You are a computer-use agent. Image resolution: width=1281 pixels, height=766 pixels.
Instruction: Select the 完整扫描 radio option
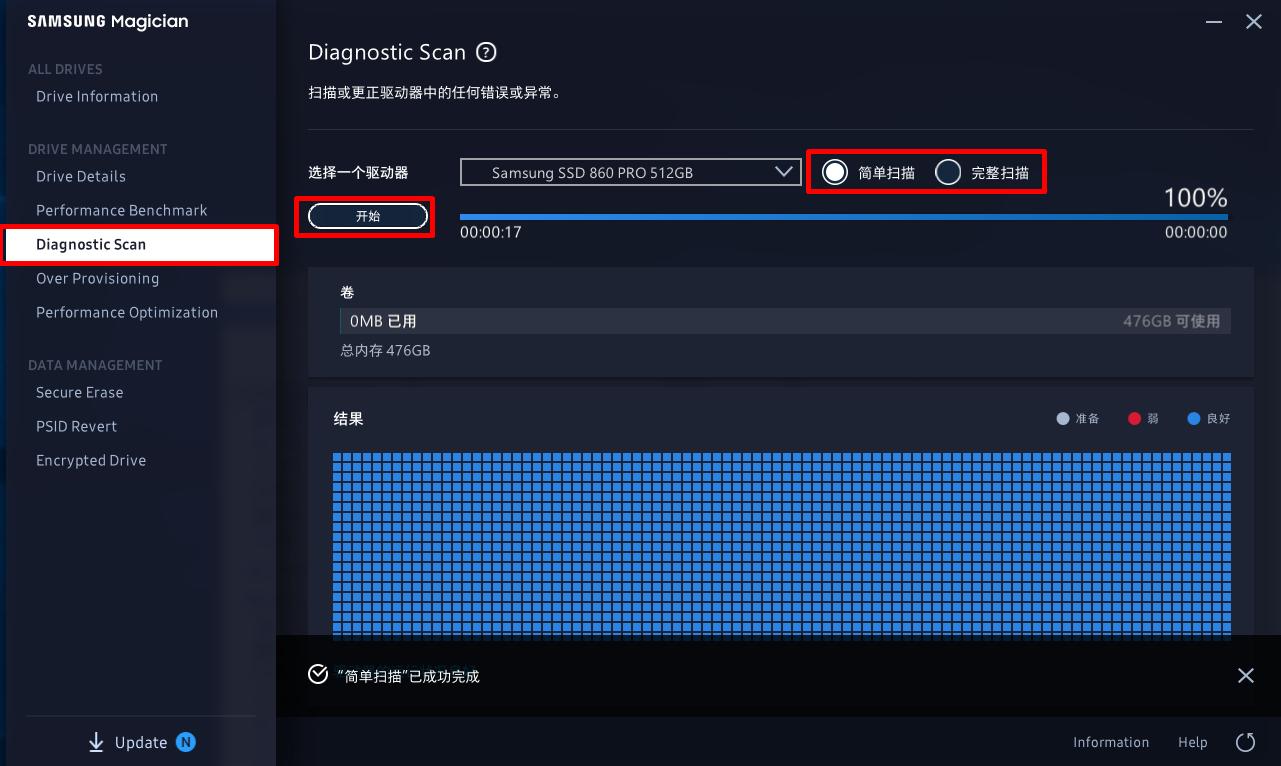pyautogui.click(x=948, y=172)
